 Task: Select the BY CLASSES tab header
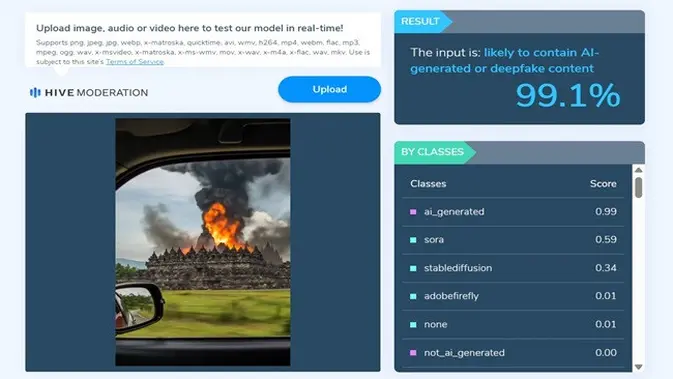pos(434,152)
